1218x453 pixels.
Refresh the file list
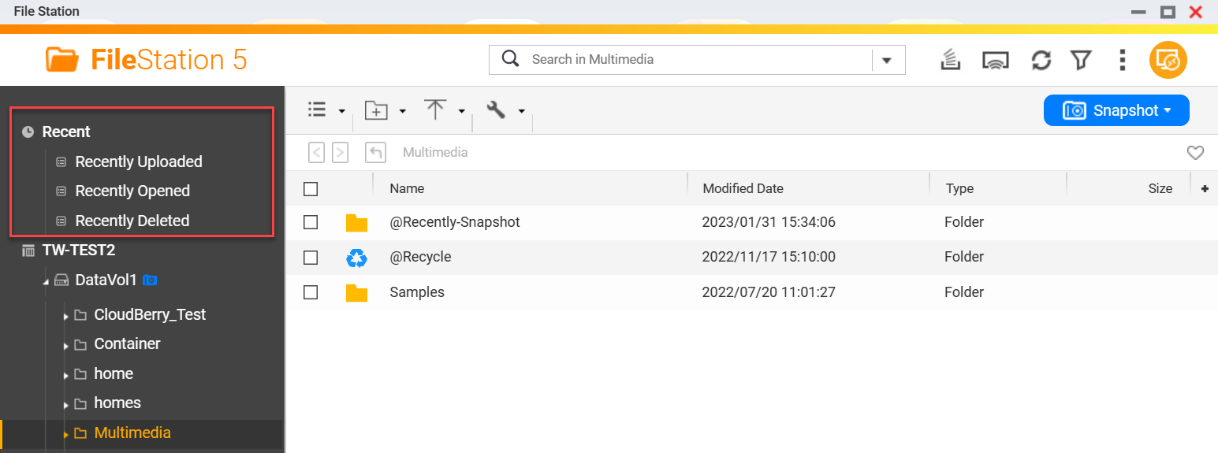coord(1041,60)
